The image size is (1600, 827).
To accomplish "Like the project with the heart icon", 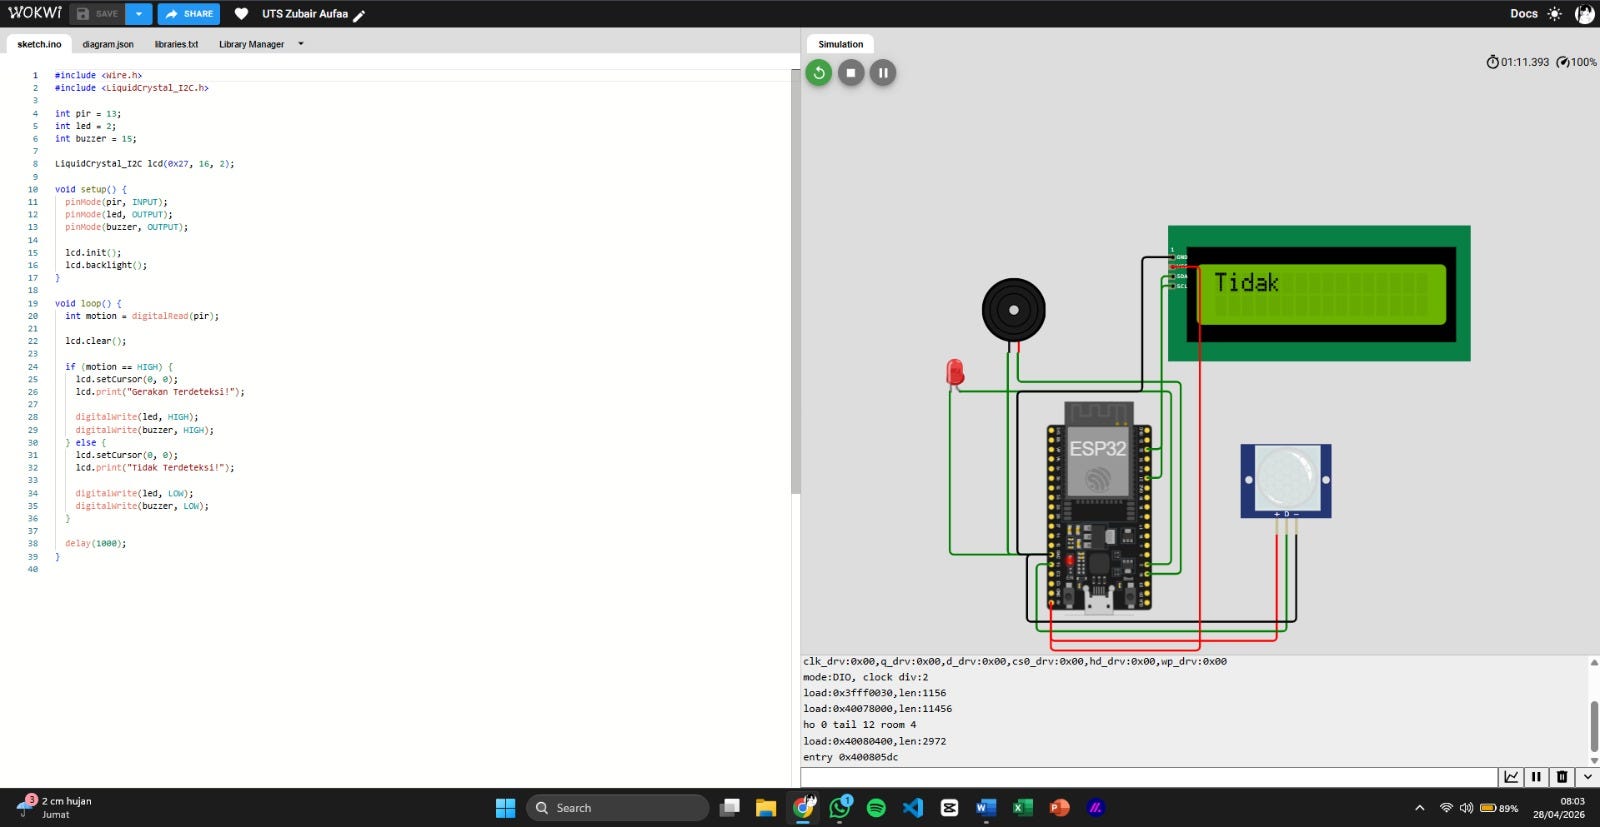I will [241, 14].
